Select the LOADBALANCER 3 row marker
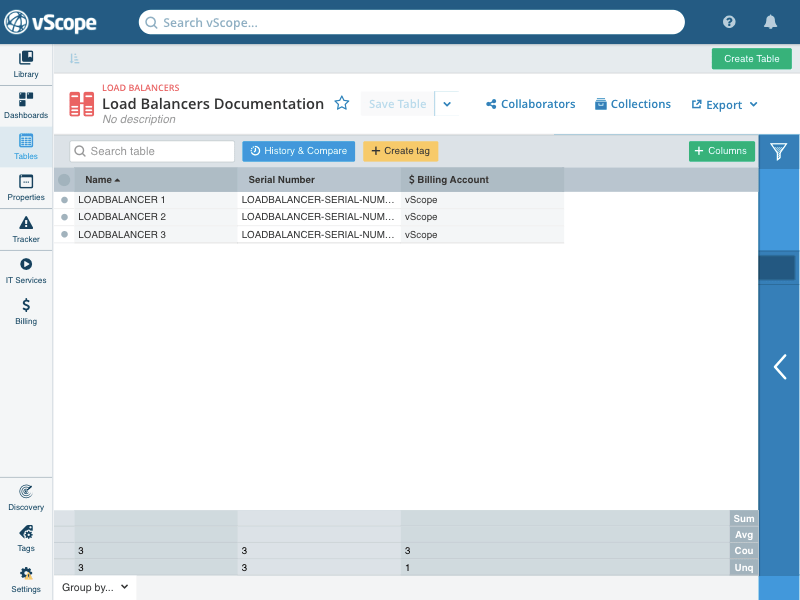The width and height of the screenshot is (800, 600). point(64,234)
